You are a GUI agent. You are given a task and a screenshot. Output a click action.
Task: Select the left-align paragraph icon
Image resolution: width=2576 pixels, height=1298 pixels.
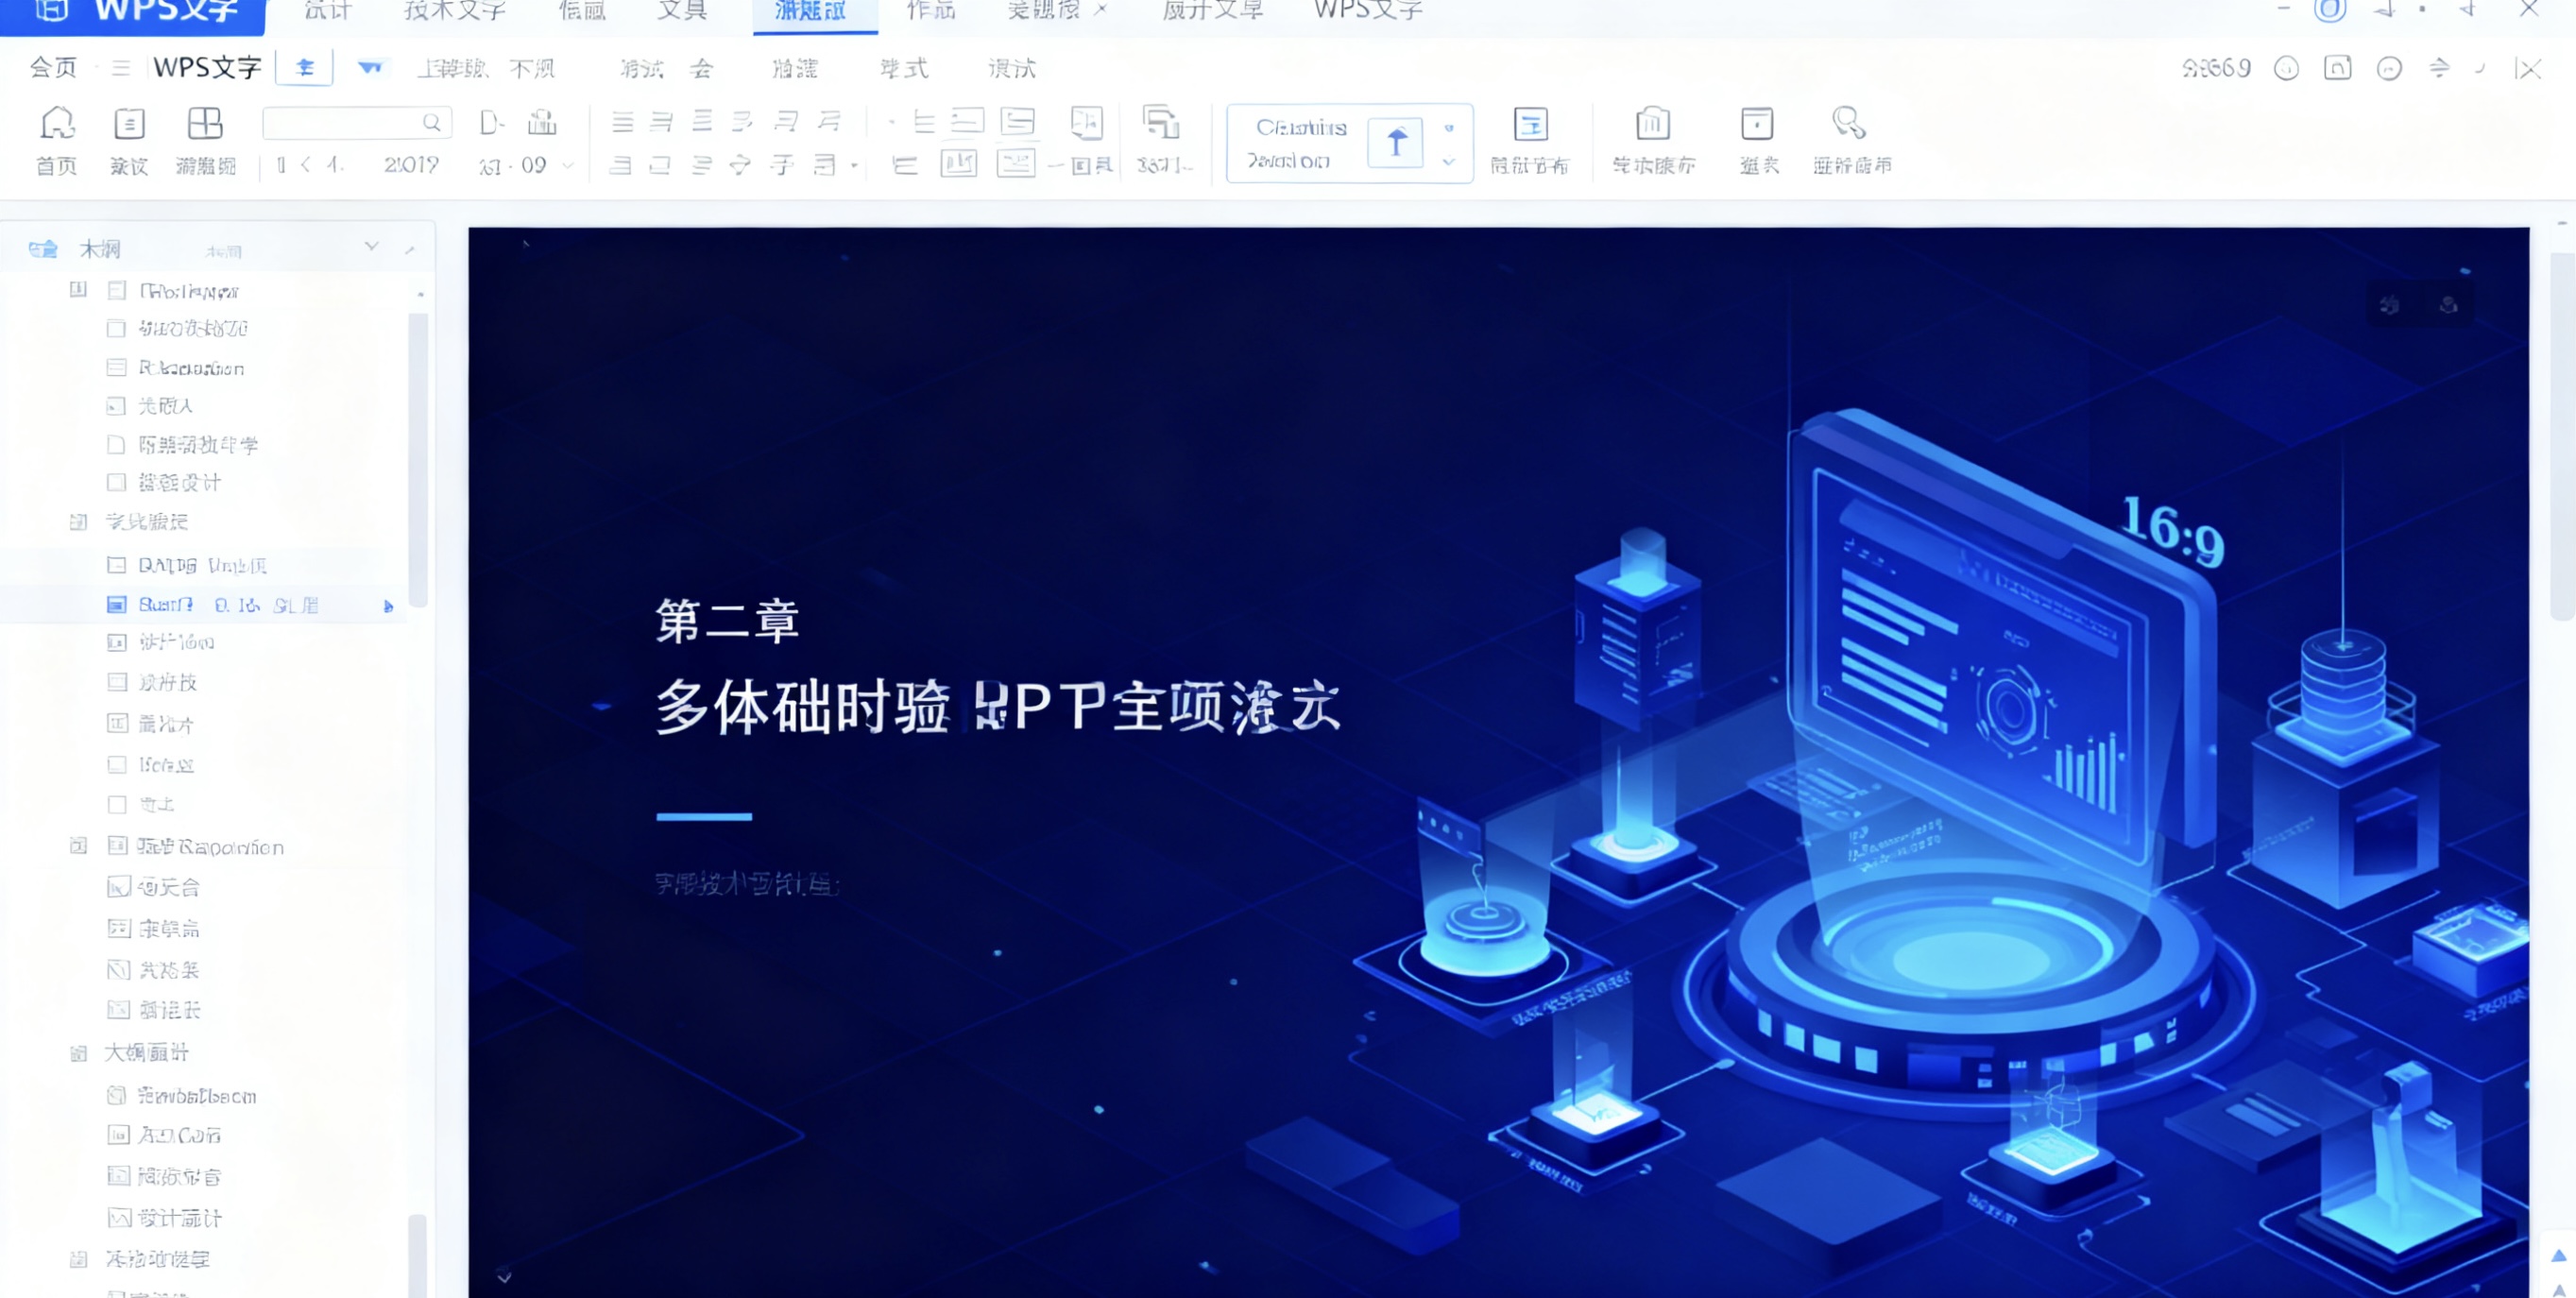622,121
